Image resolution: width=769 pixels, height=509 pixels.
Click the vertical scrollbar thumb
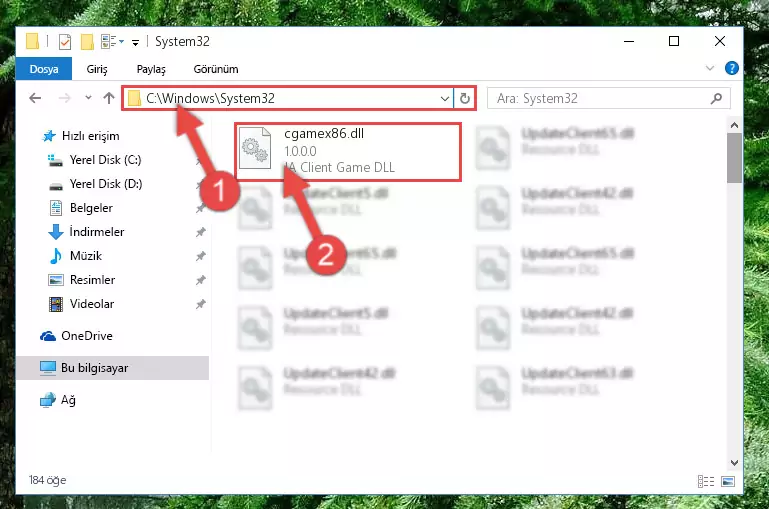pos(734,158)
